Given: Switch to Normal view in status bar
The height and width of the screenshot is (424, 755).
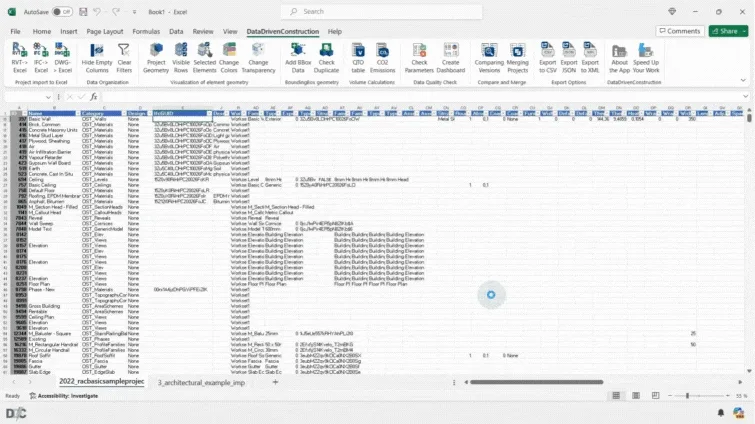Looking at the screenshot, I should click(x=616, y=396).
